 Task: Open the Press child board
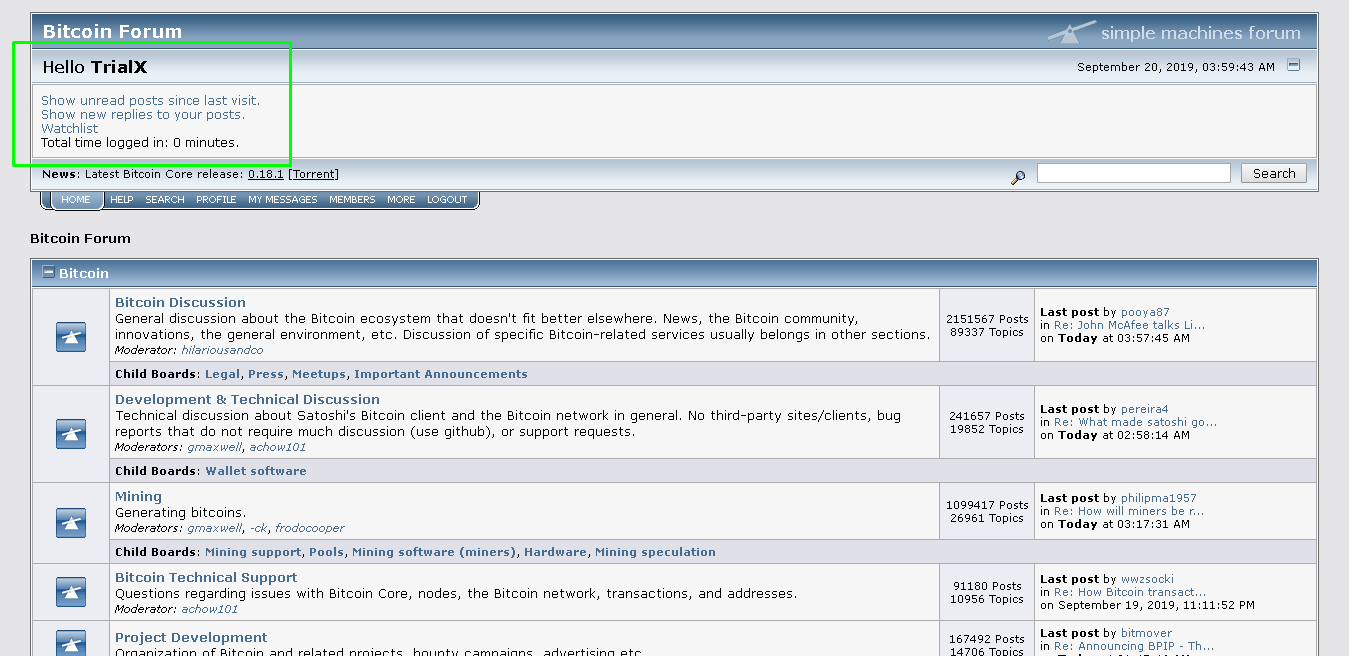click(266, 374)
